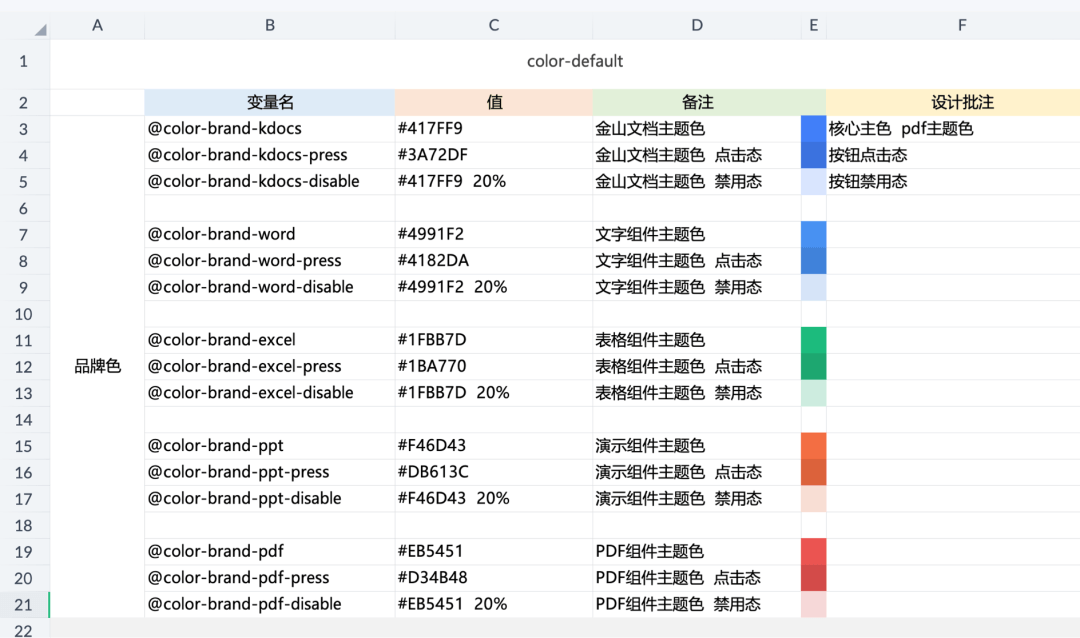Click the excel green #1FBB7D swatch
Viewport: 1080px width, 638px height.
point(813,340)
